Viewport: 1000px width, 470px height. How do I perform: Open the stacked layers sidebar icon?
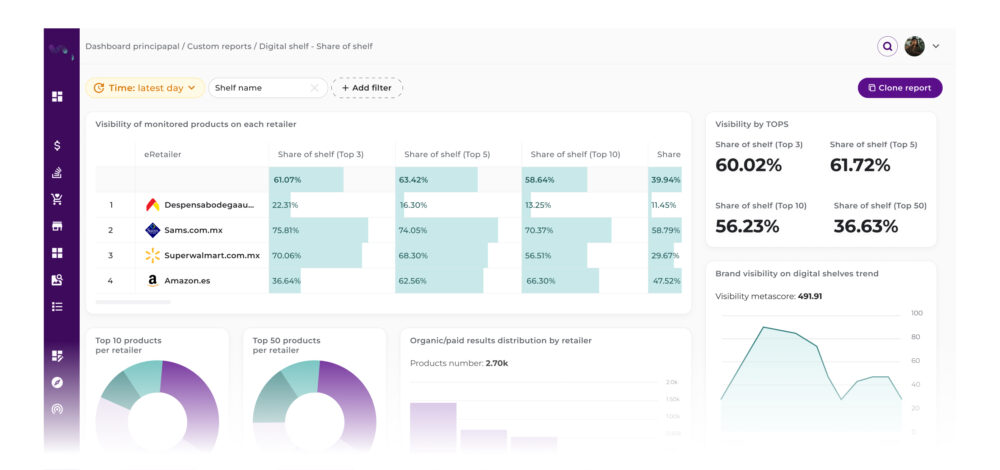tap(57, 173)
